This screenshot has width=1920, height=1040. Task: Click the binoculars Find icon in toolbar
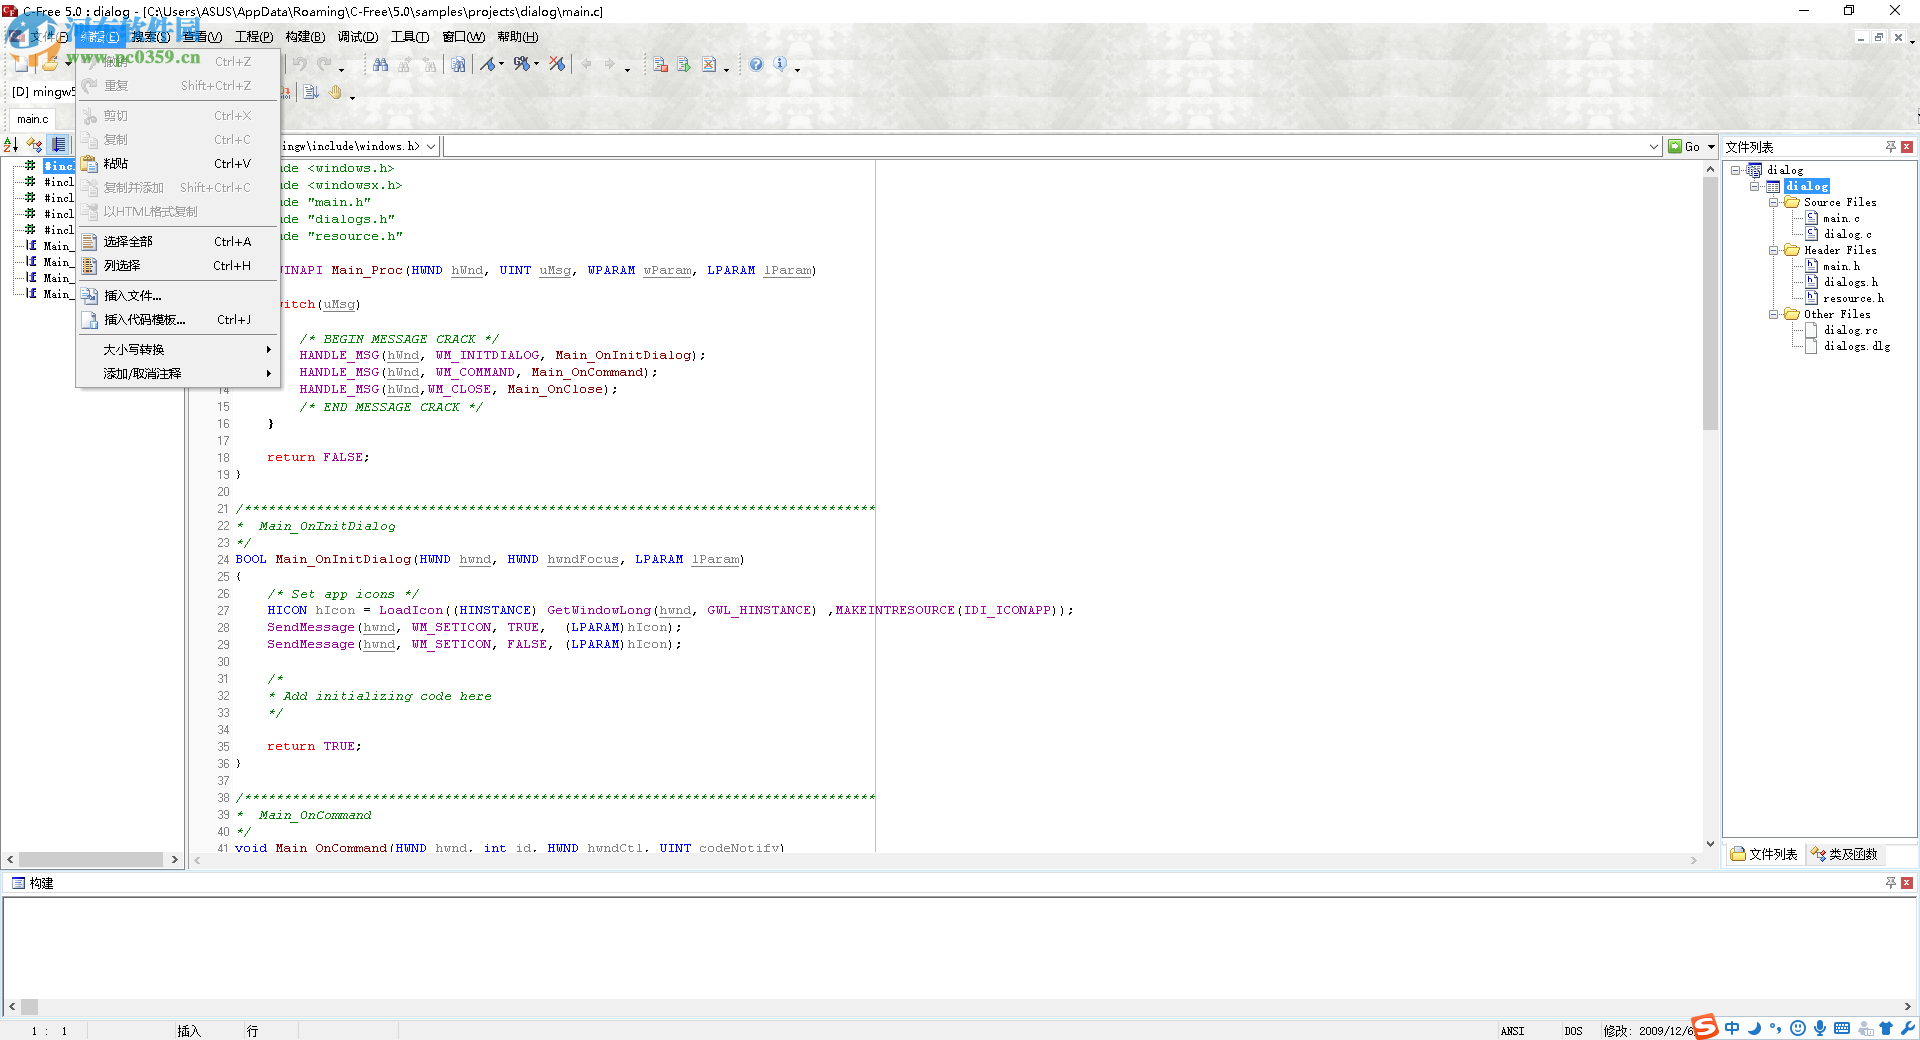[380, 65]
